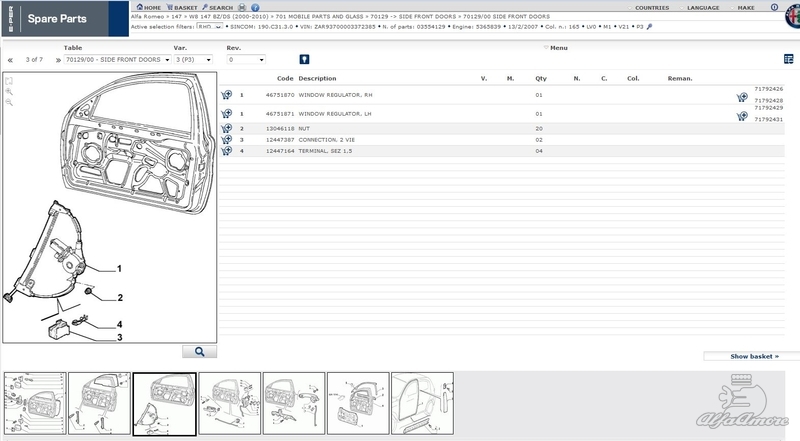Select the fifth drawing thumbnail
Image resolution: width=800 pixels, height=441 pixels.
point(294,403)
